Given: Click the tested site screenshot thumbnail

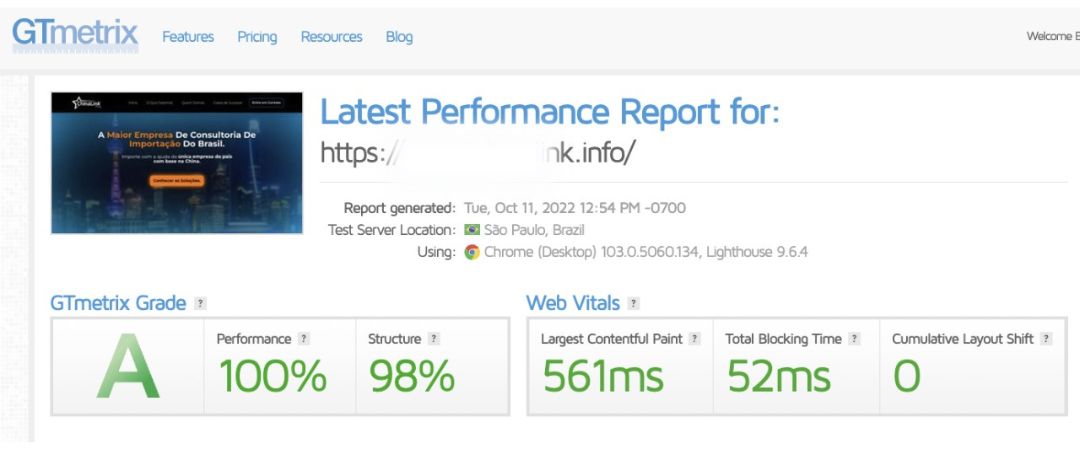Looking at the screenshot, I should coord(177,163).
